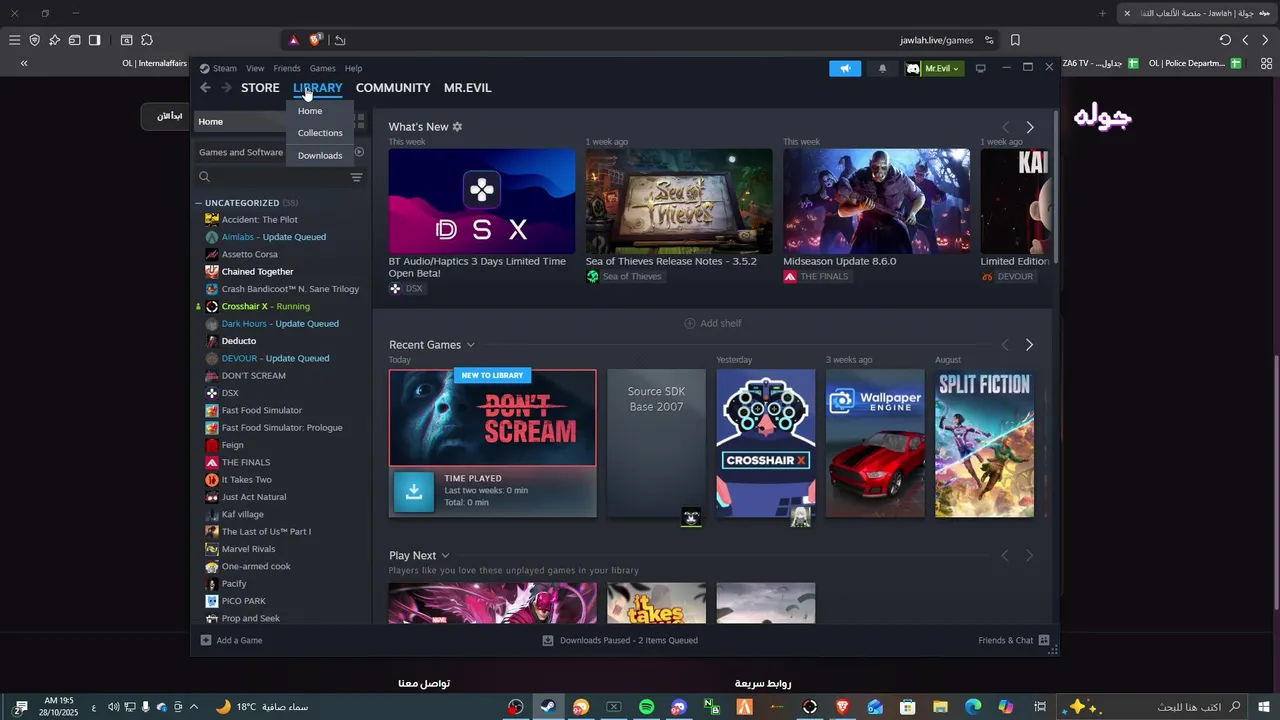
Task: Show next What's New items arrow
Action: (x=1030, y=127)
